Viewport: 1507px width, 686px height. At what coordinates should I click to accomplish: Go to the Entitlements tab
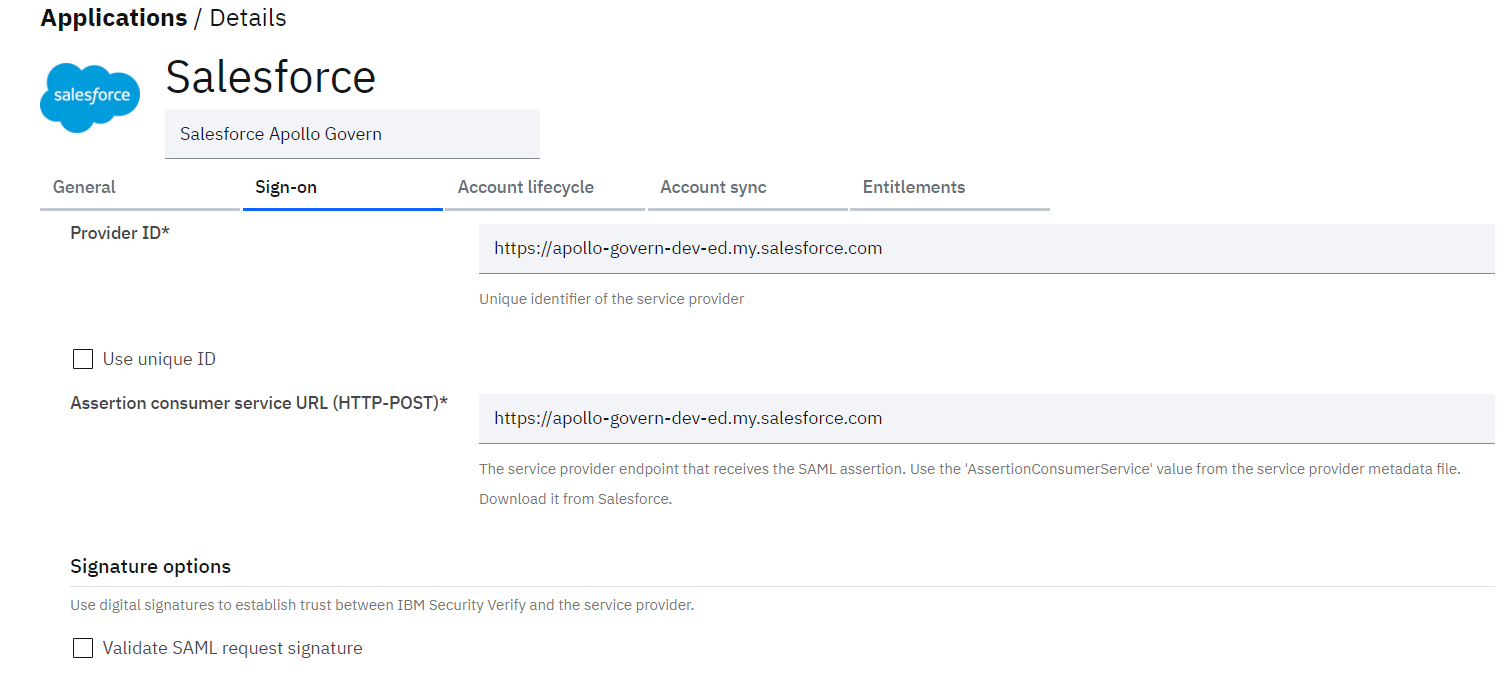coord(950,187)
